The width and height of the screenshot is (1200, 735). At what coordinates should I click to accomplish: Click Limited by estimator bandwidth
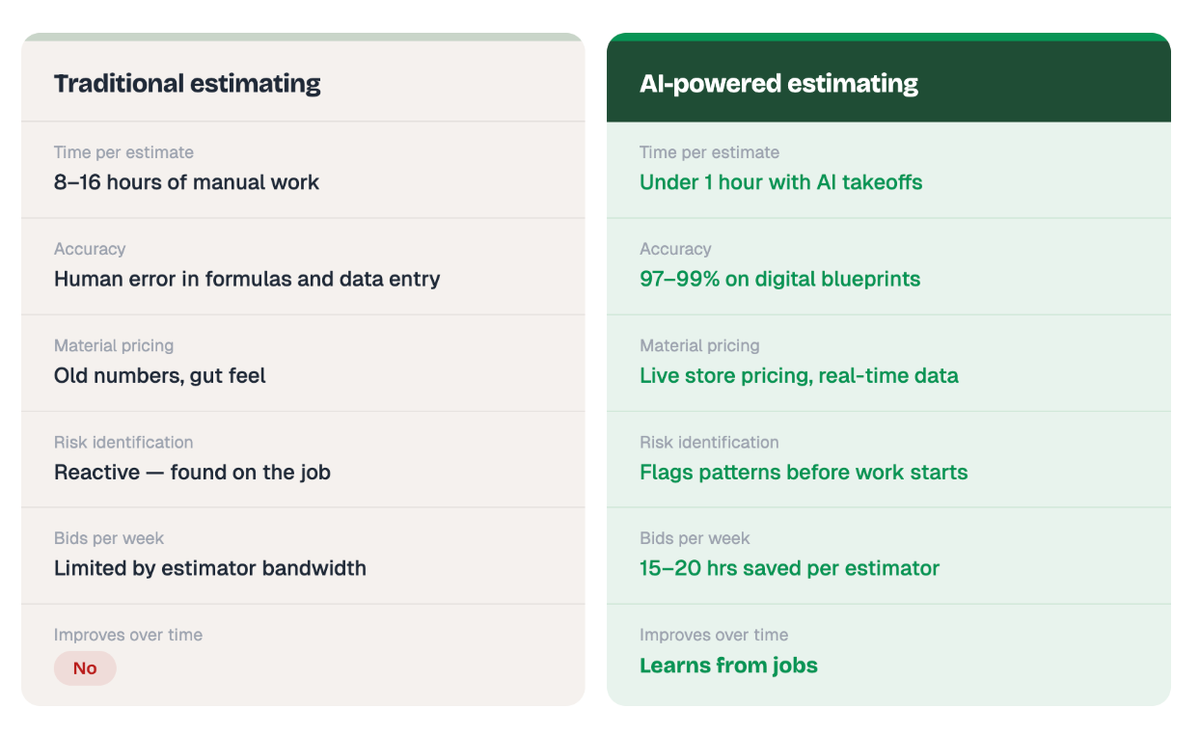(x=210, y=568)
